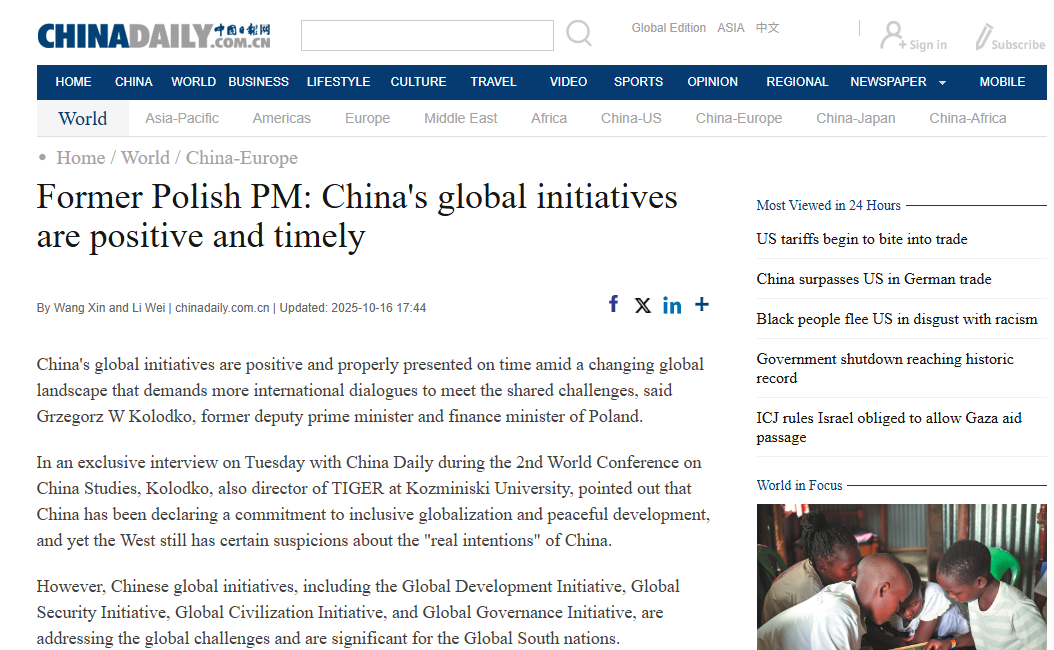The height and width of the screenshot is (650, 1054).
Task: Open more sharing options plus icon
Action: 702,304
